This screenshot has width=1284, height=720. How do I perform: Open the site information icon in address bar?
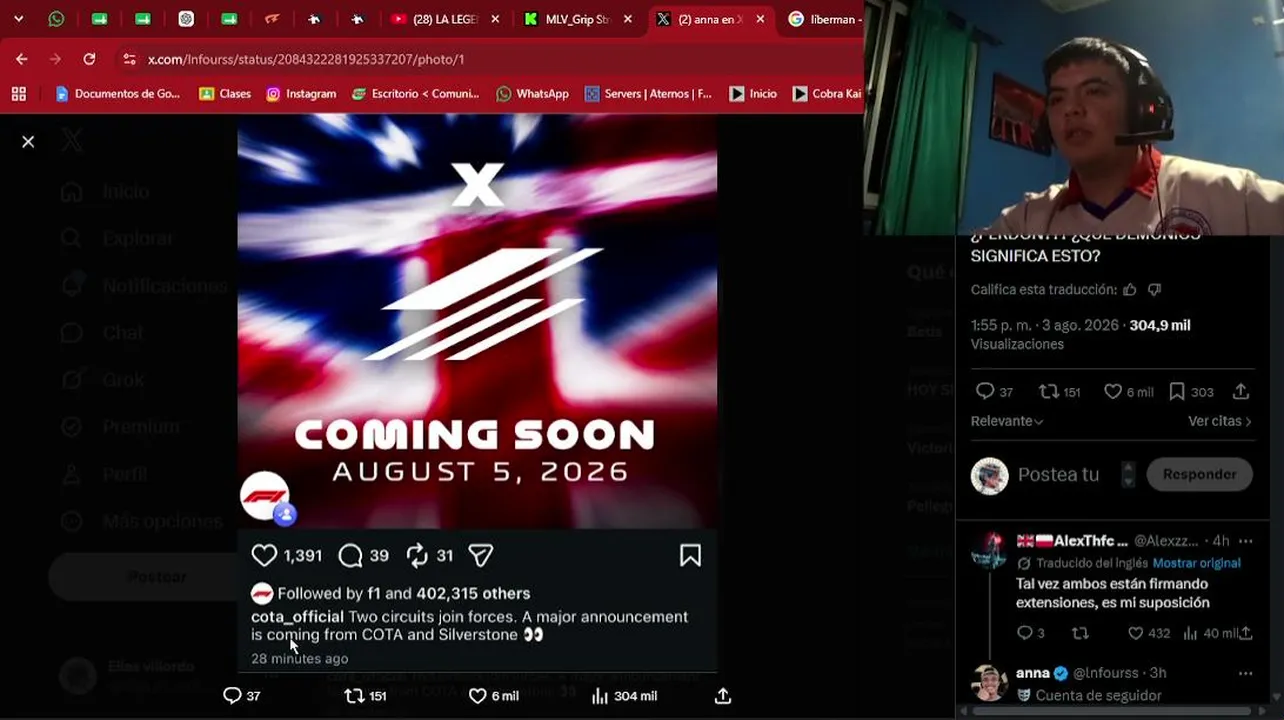click(x=129, y=59)
